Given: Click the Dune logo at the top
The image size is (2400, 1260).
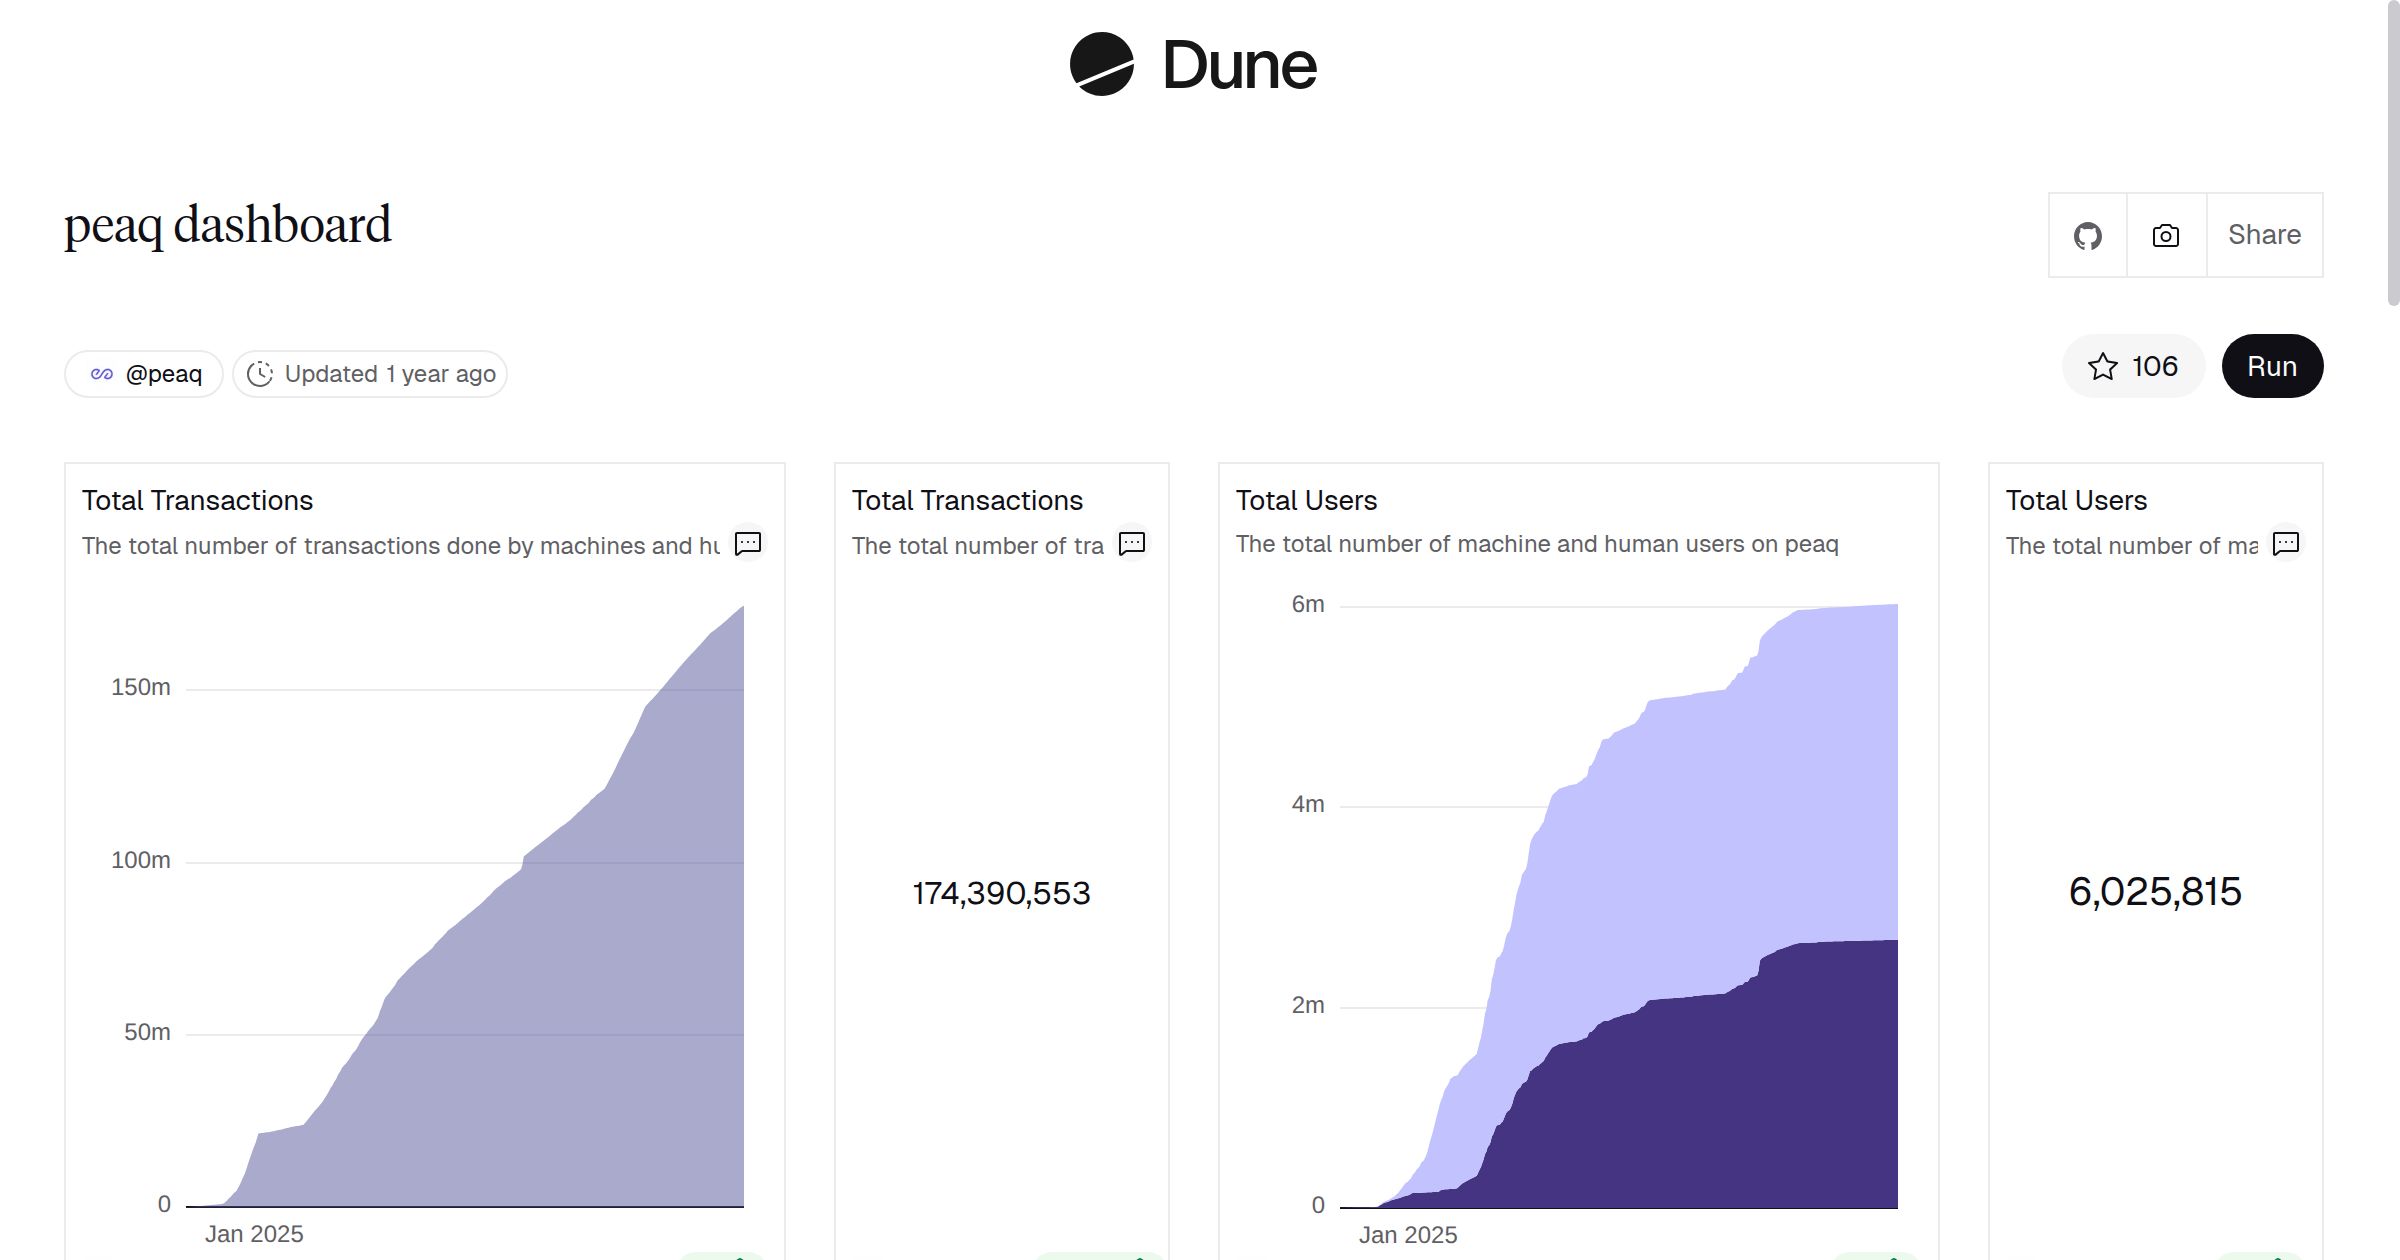Looking at the screenshot, I should [1195, 65].
